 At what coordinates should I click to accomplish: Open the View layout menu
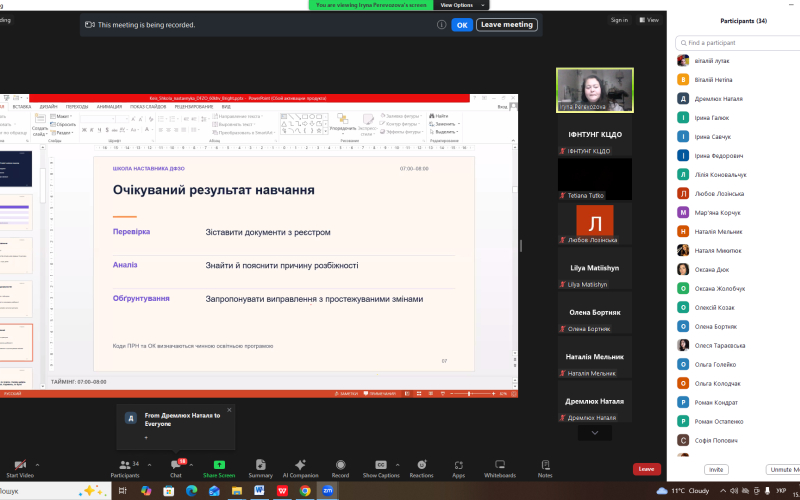click(649, 20)
